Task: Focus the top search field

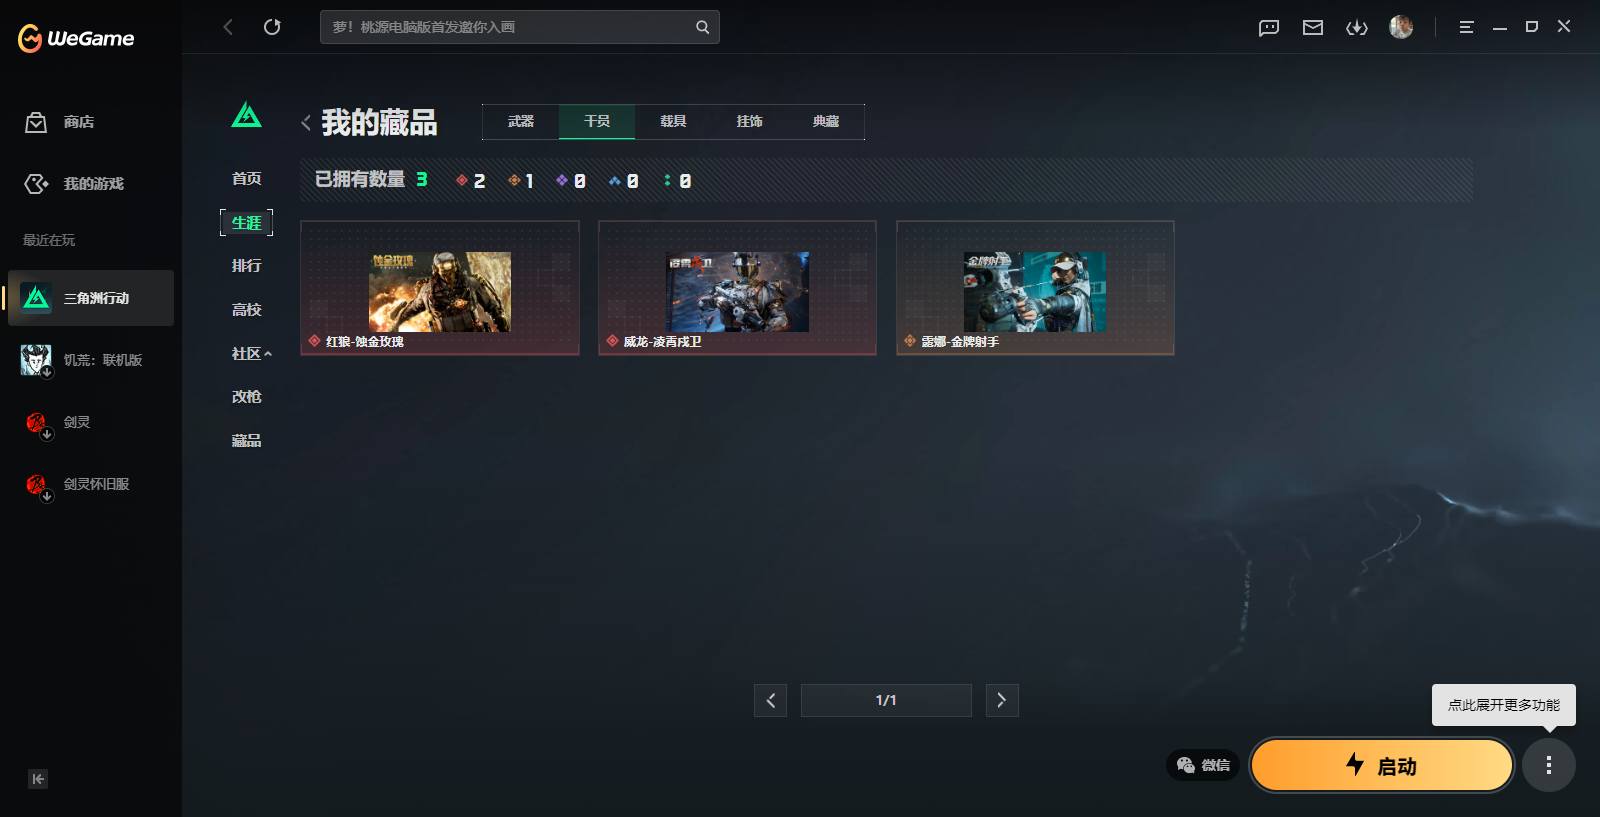Action: pyautogui.click(x=520, y=27)
